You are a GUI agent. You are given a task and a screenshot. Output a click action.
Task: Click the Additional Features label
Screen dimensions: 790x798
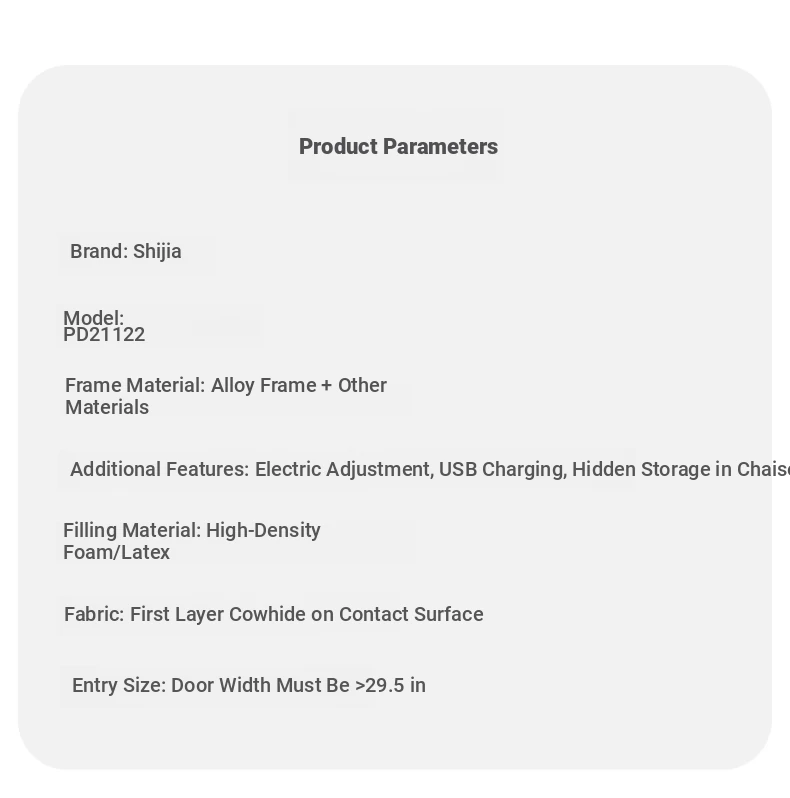coord(160,469)
